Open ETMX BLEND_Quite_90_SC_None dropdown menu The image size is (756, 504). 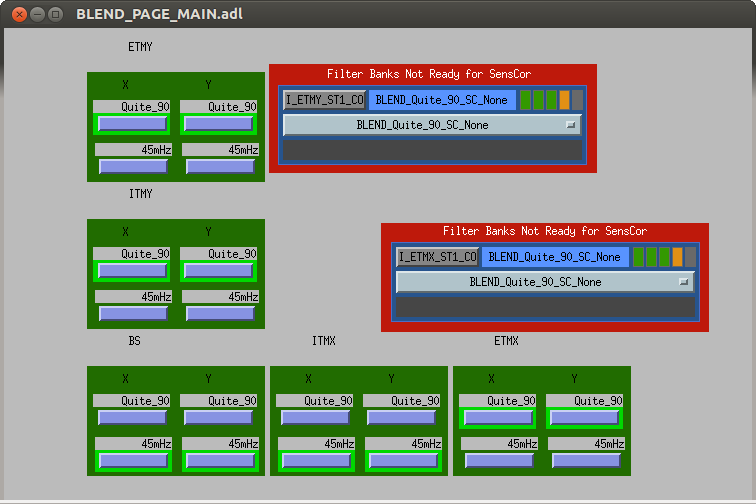click(x=545, y=282)
